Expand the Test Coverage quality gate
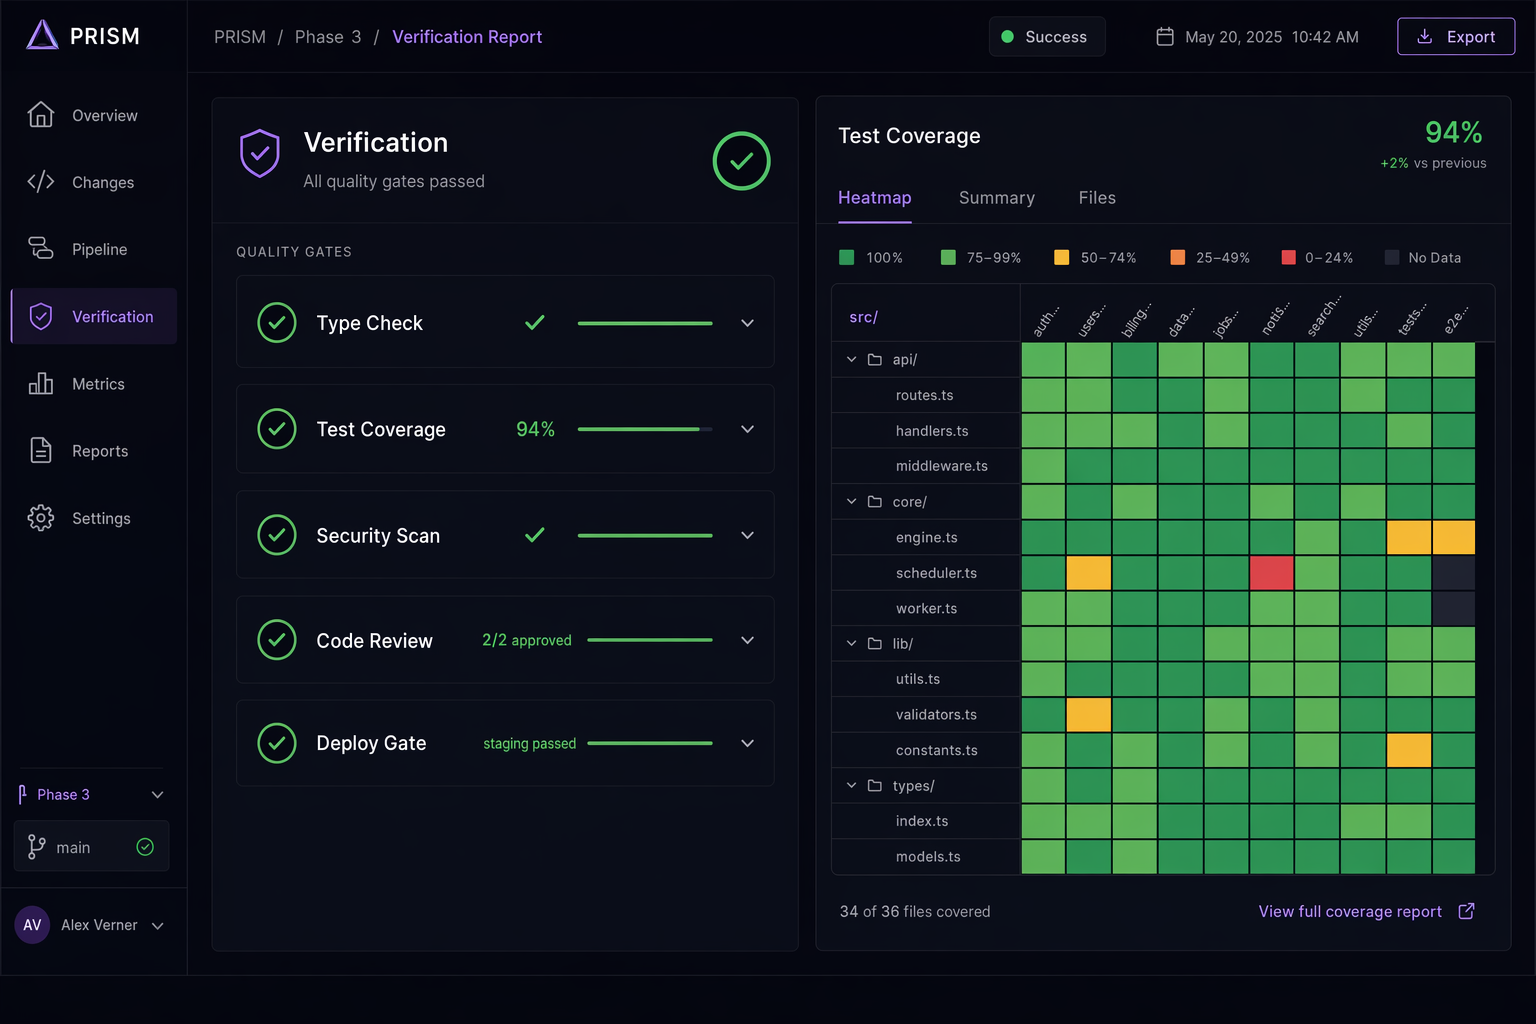The height and width of the screenshot is (1024, 1536). (x=747, y=429)
